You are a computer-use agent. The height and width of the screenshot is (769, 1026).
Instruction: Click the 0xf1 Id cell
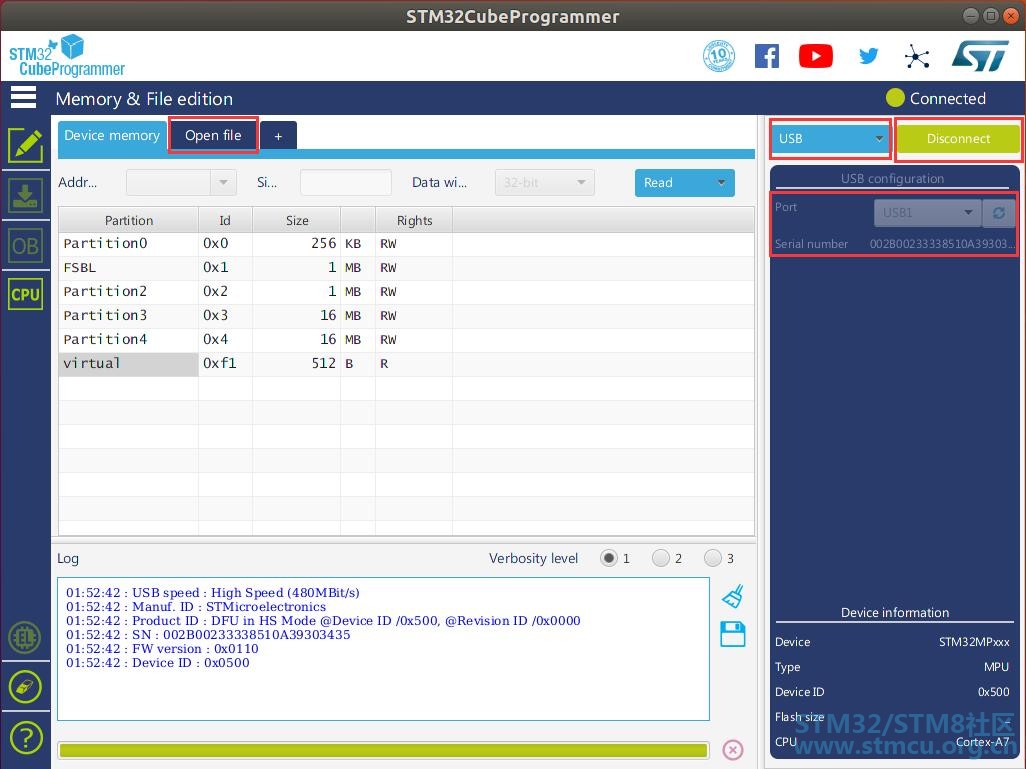point(225,363)
